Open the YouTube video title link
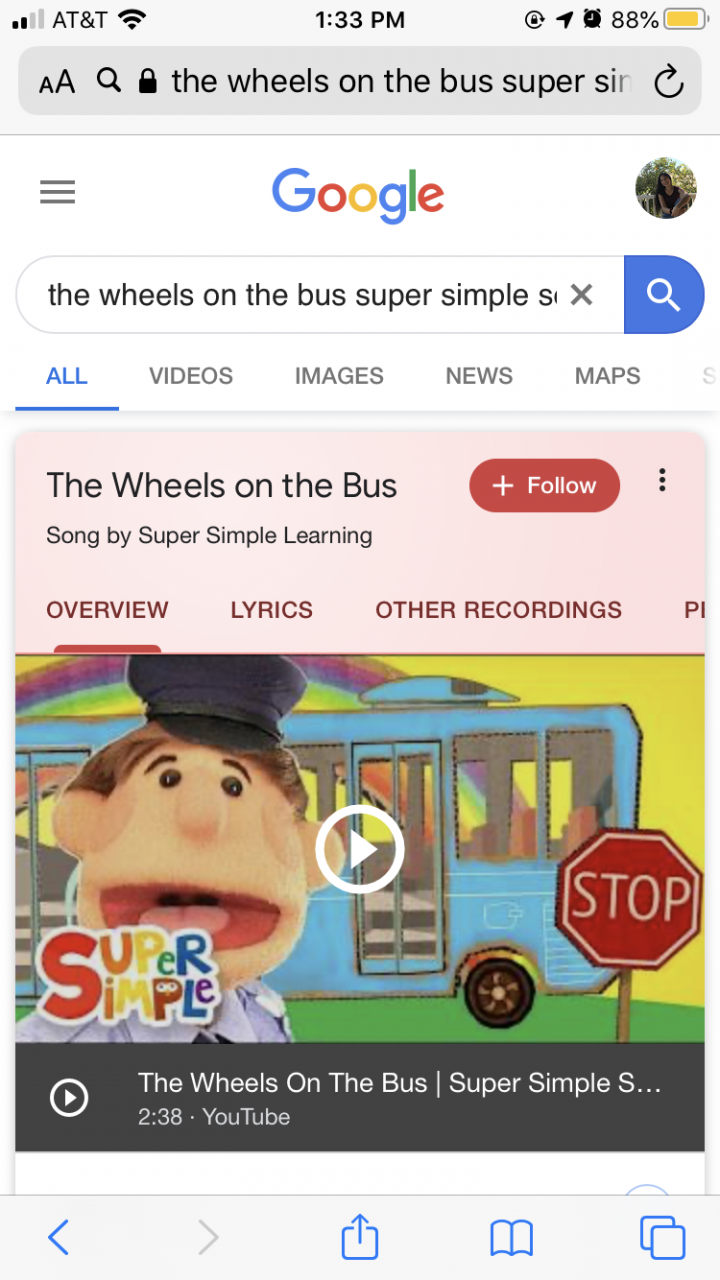720x1280 pixels. point(400,1083)
